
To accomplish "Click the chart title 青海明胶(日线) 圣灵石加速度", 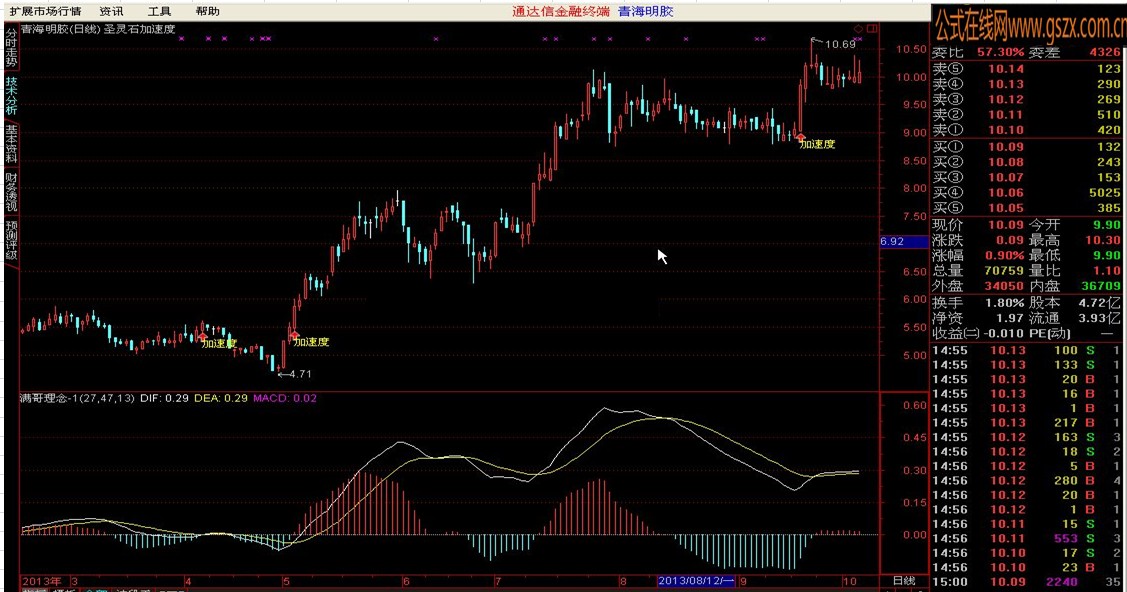I will [98, 29].
